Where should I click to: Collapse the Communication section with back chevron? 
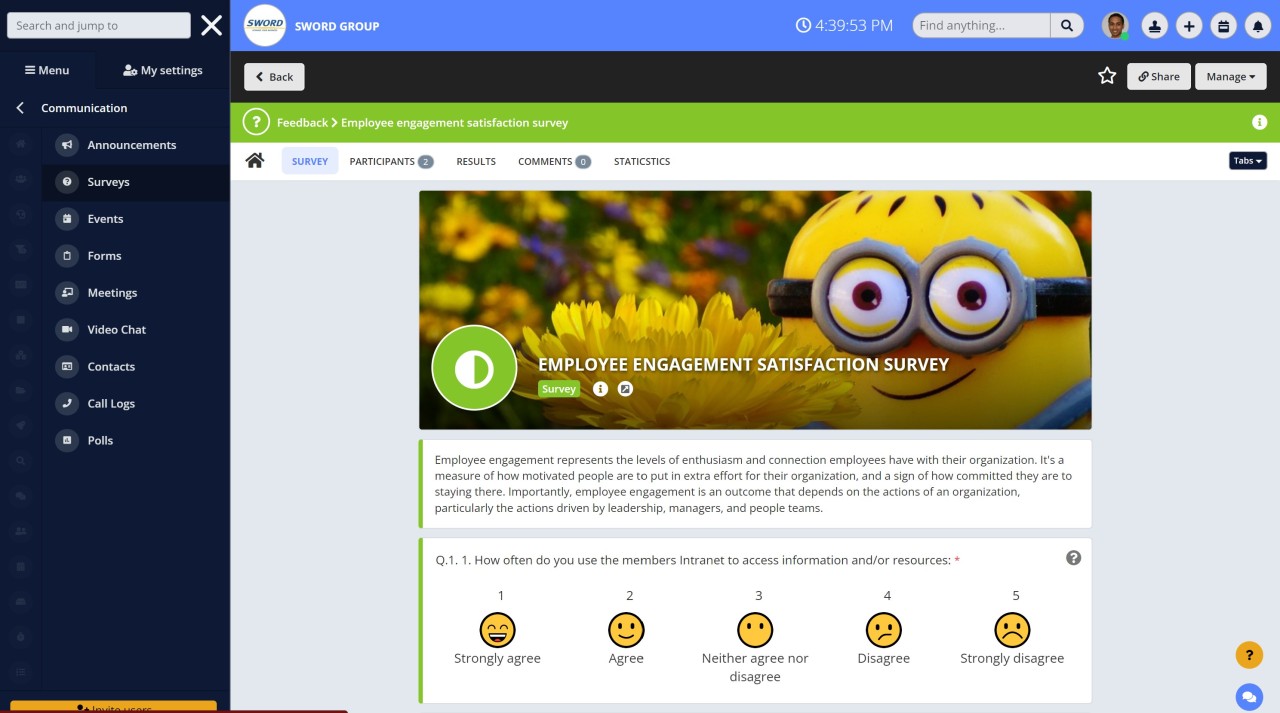click(x=19, y=108)
